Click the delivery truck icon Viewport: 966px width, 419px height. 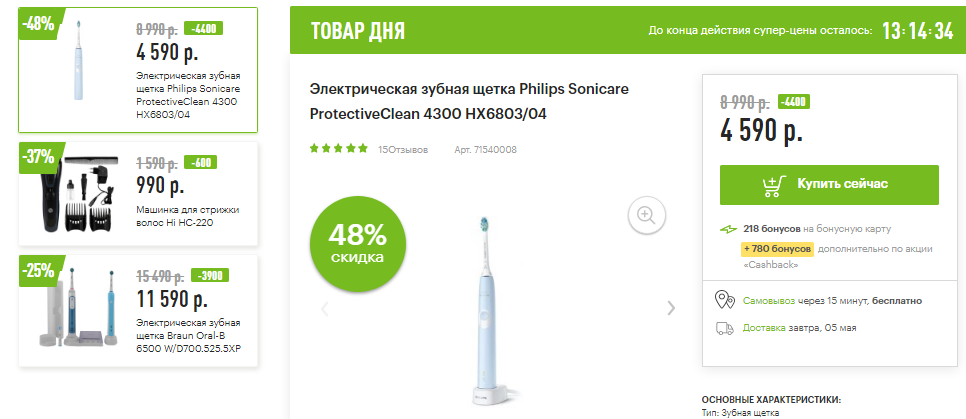click(x=724, y=328)
